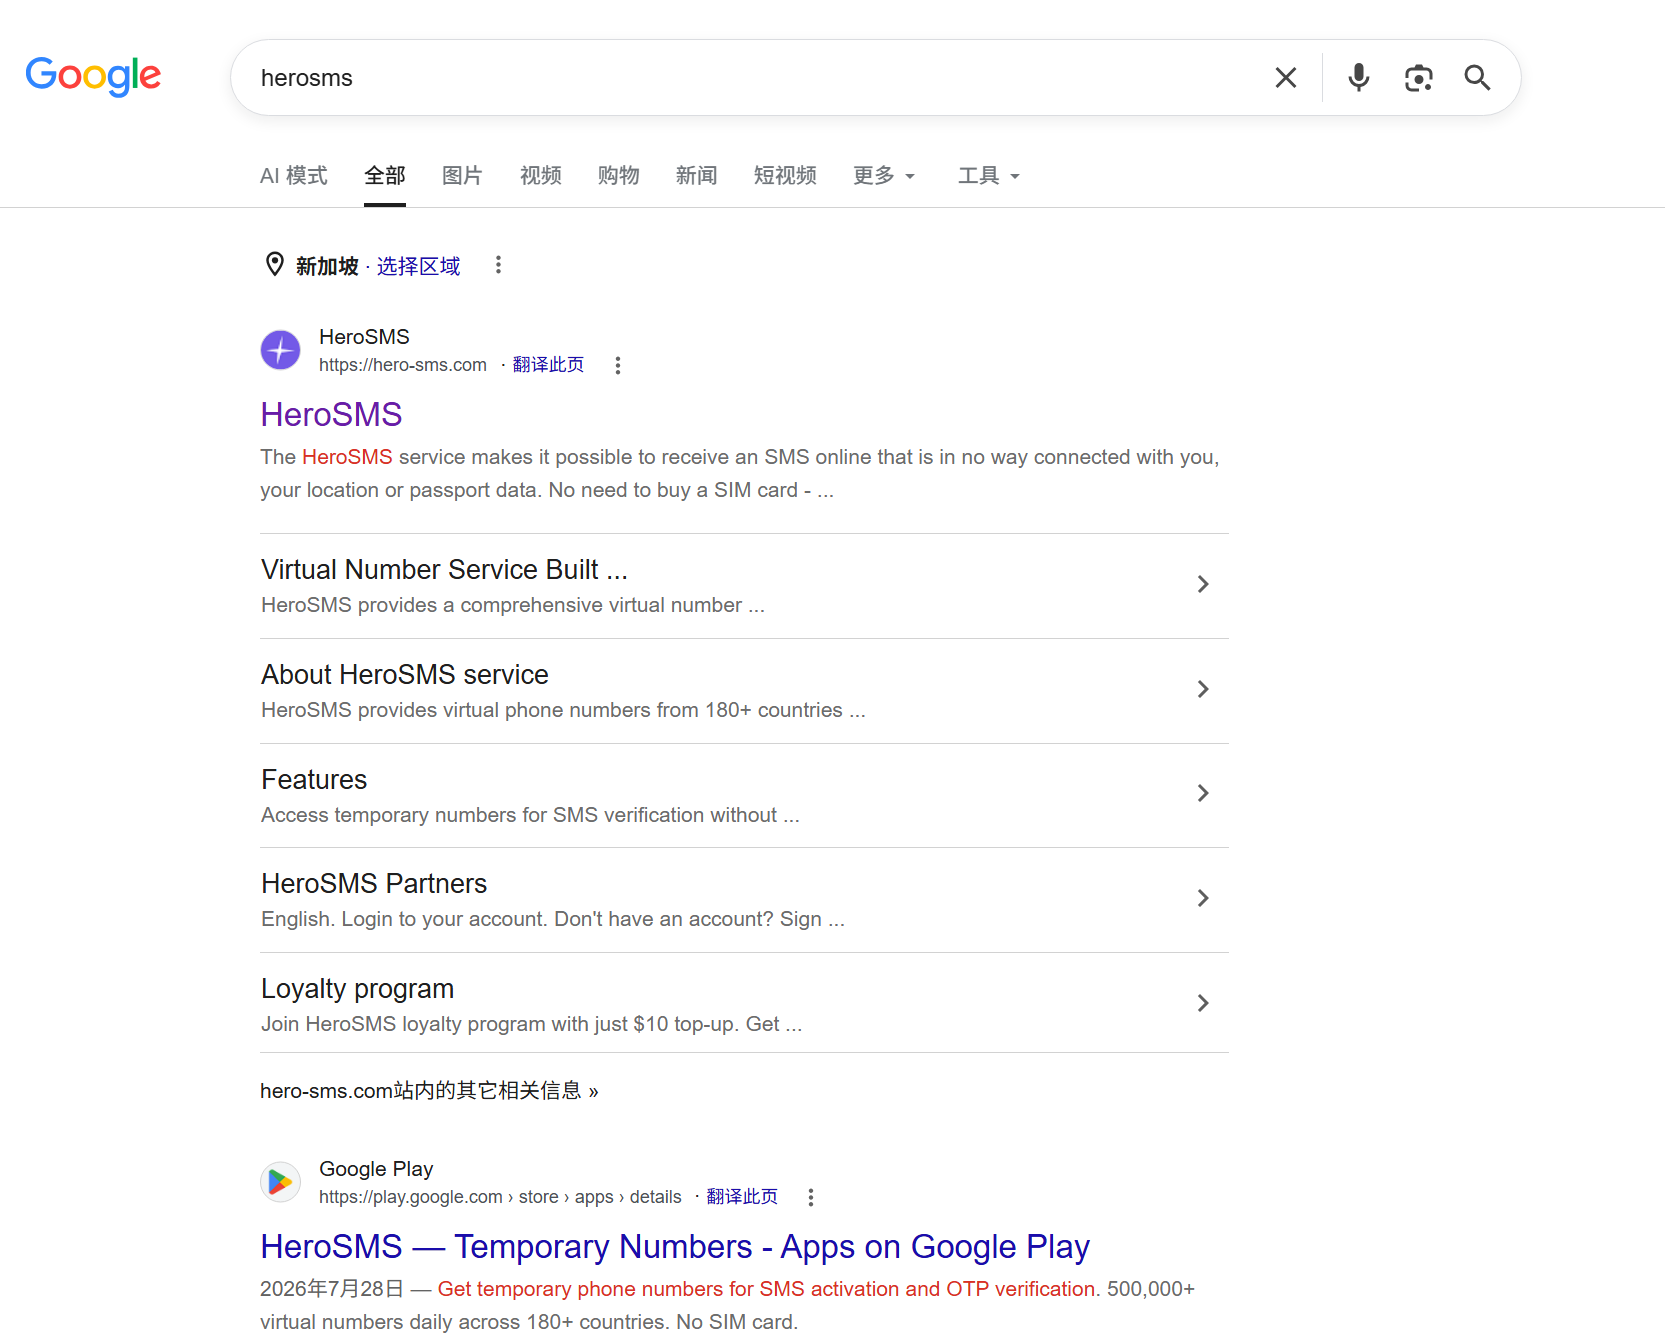Screen dimensions: 1665x1343
Task: Start voice search with microphone icon
Action: pos(1358,78)
